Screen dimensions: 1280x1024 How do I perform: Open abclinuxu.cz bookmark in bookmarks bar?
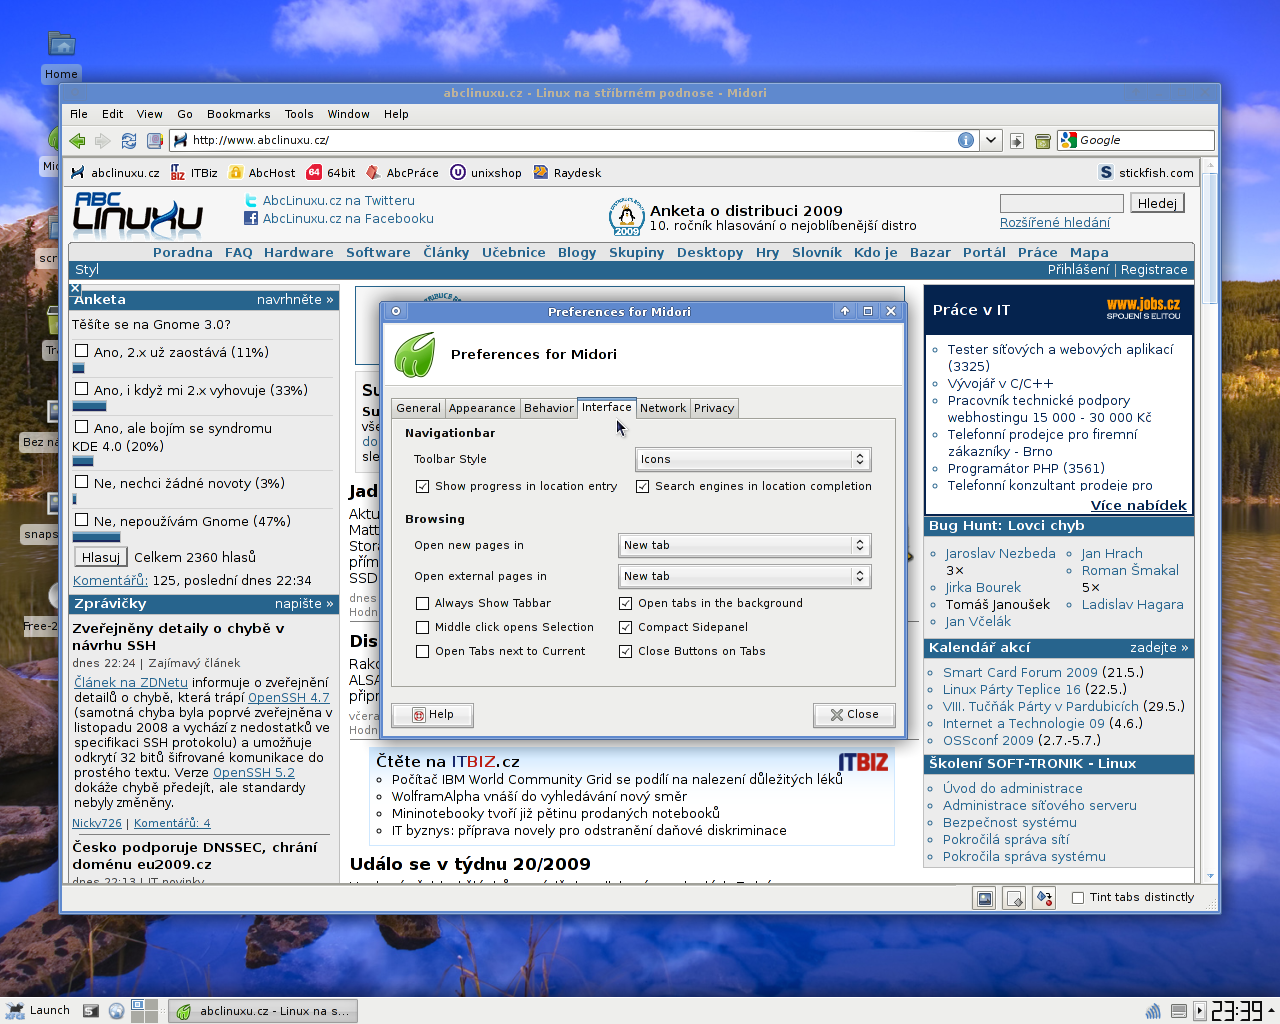click(115, 173)
